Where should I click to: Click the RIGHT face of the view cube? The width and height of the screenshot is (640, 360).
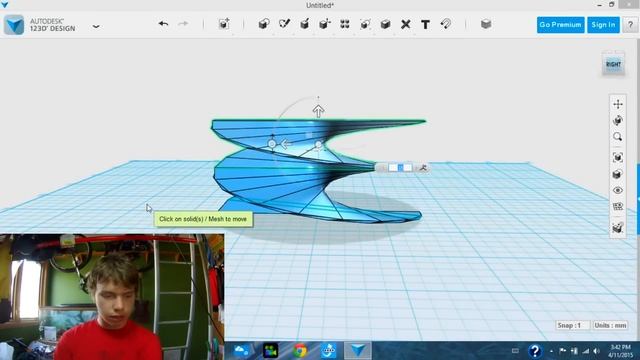613,64
